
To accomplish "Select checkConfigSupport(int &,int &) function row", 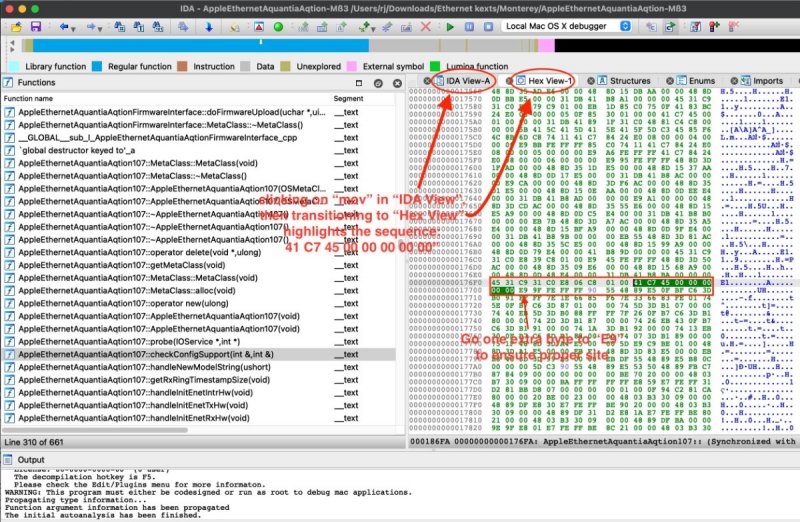I will point(199,354).
